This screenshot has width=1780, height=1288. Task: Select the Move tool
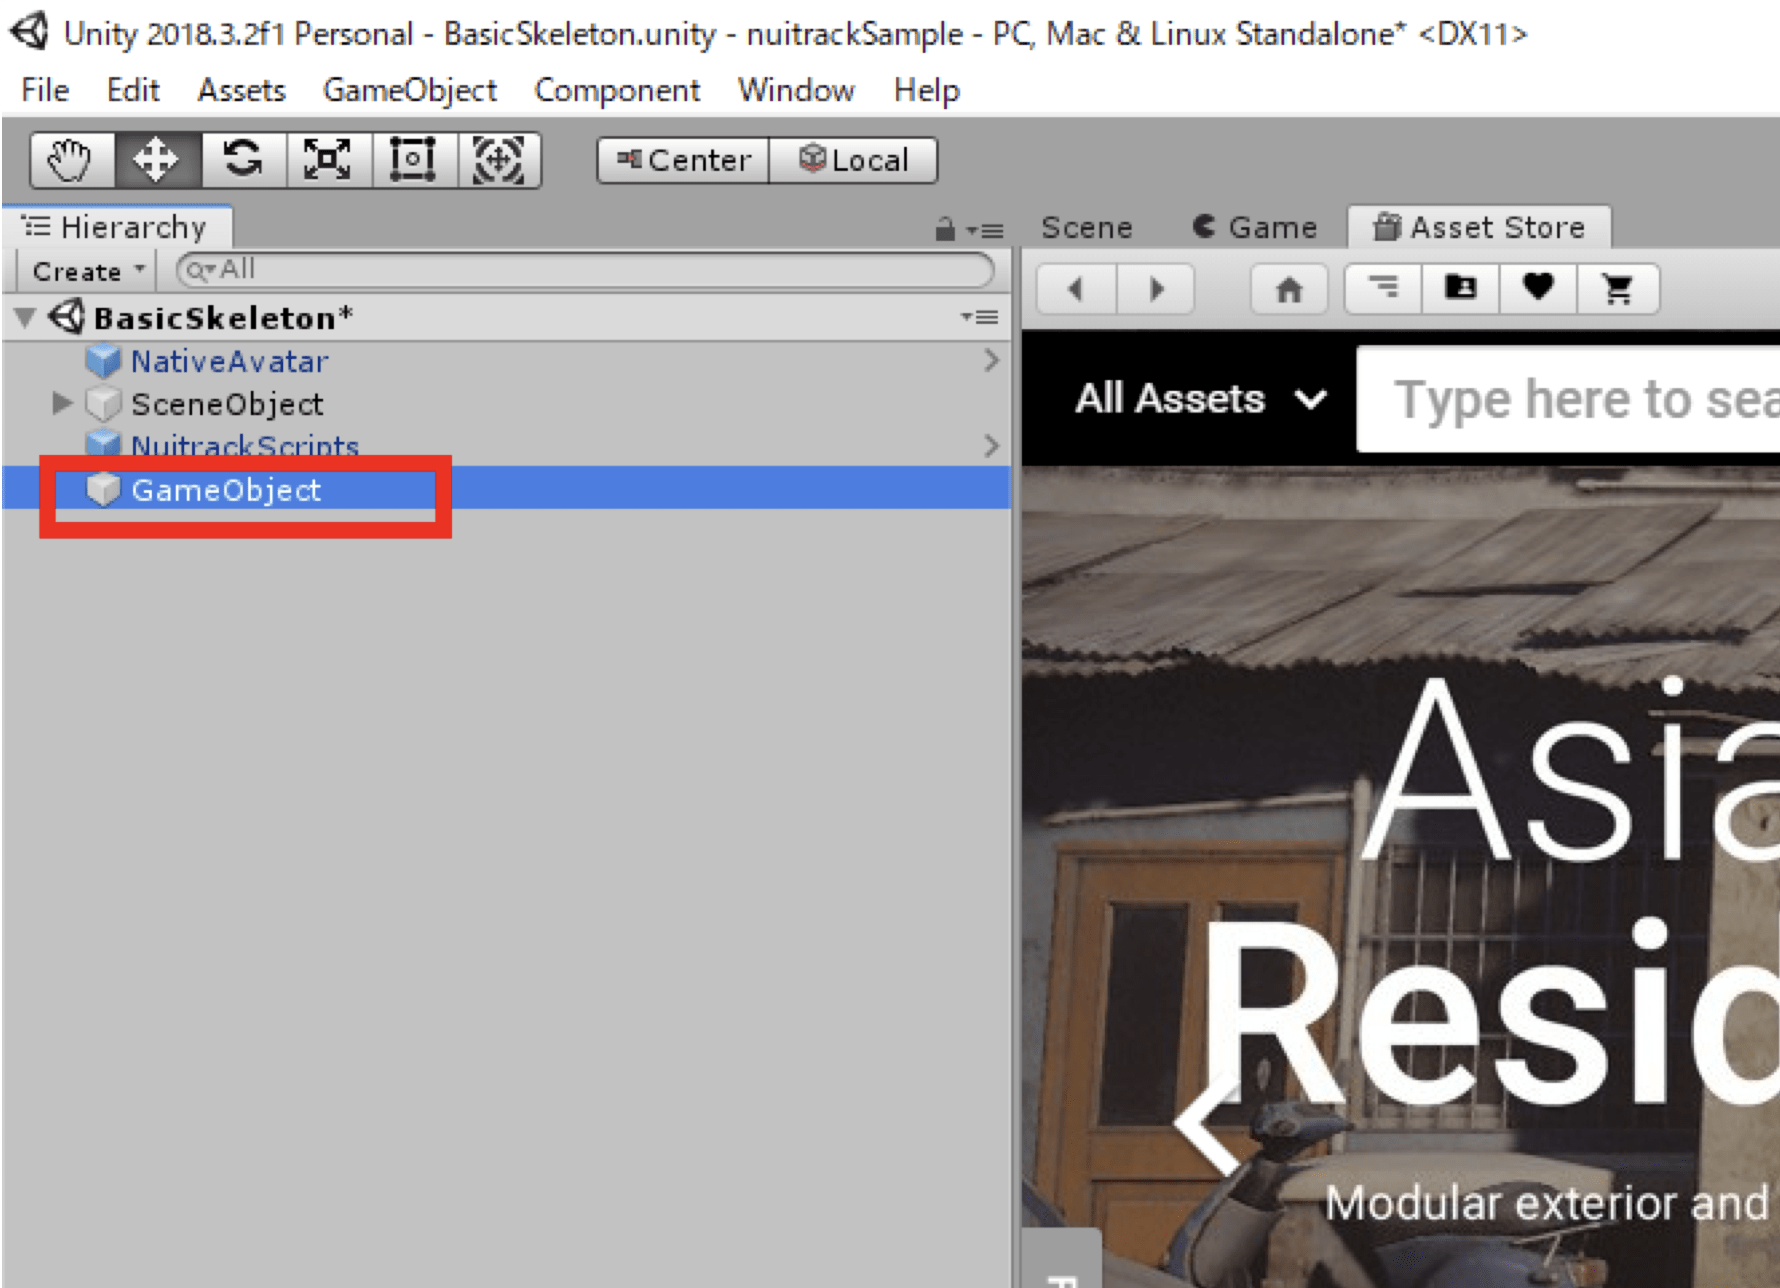tap(157, 160)
